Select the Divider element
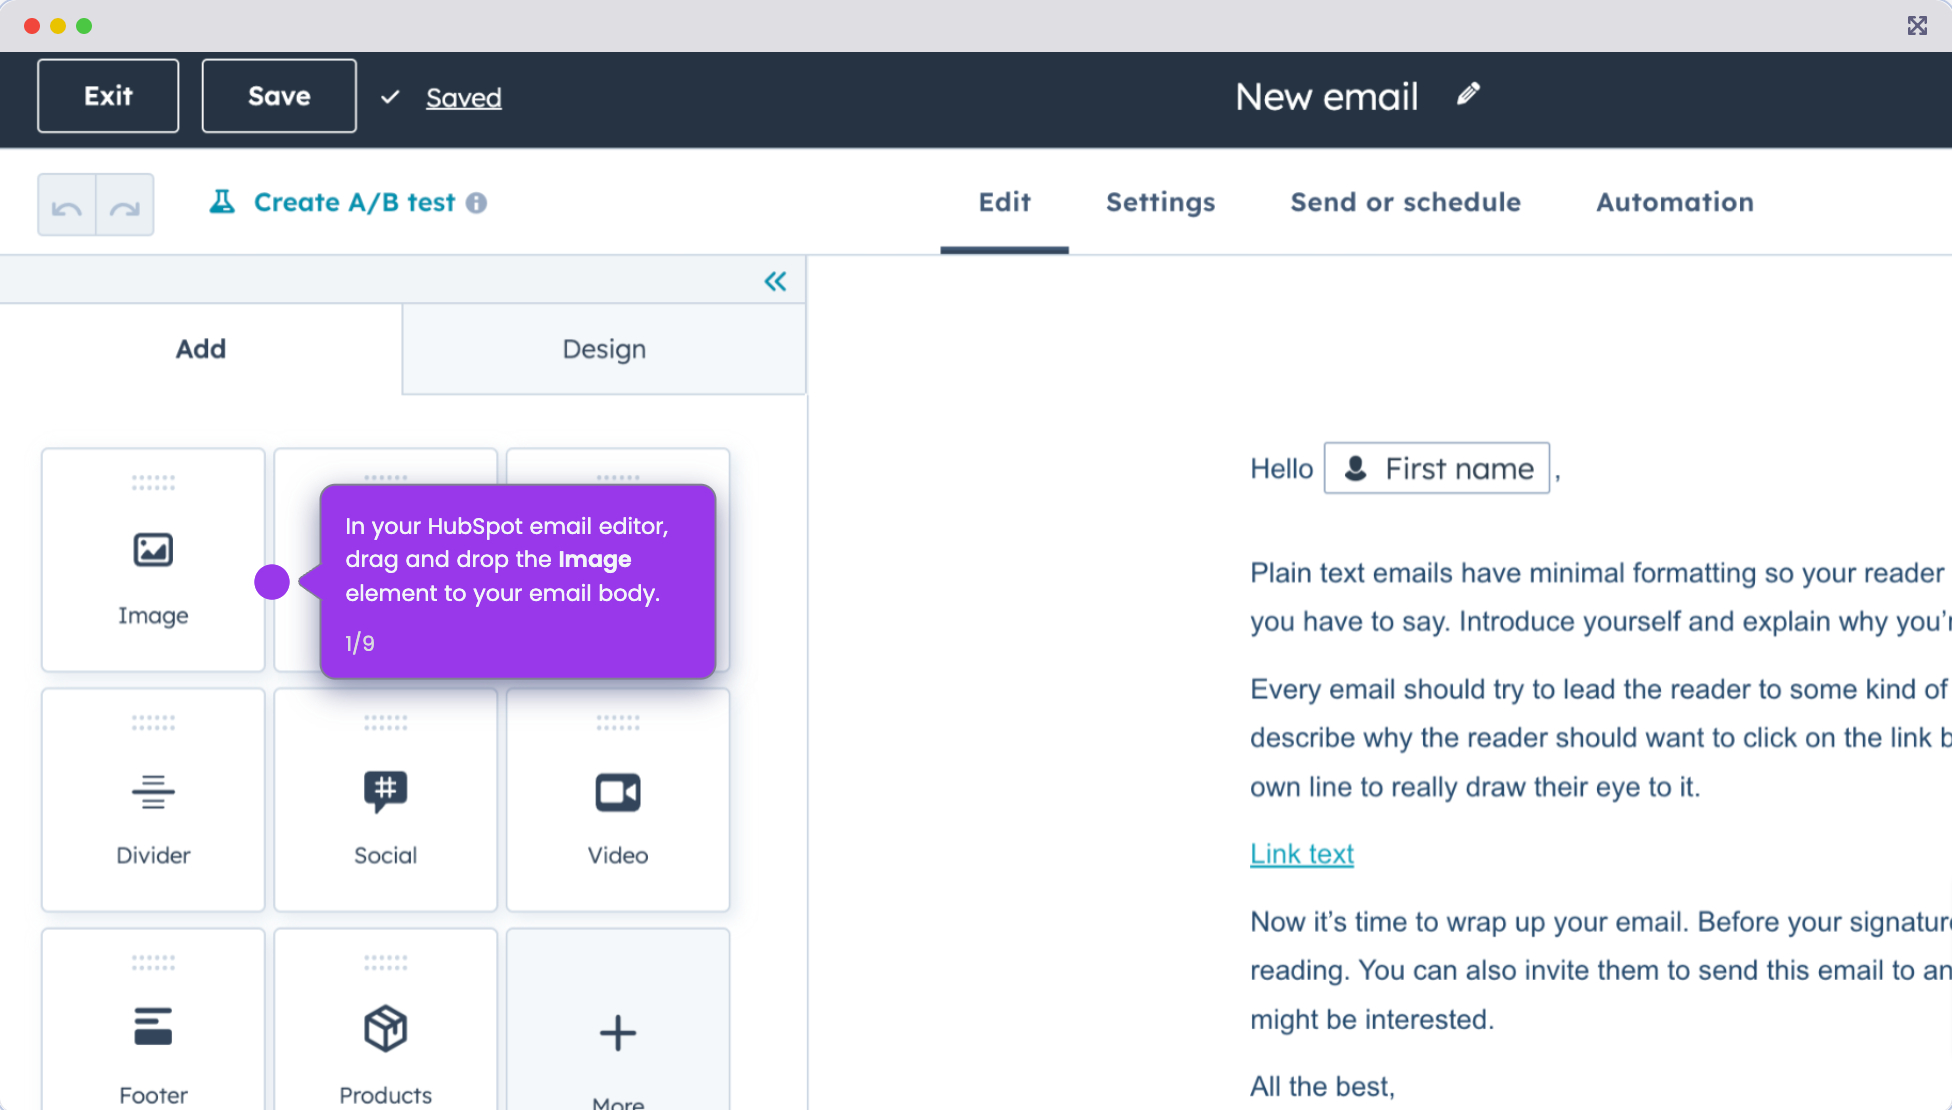Image resolution: width=1952 pixels, height=1110 pixels. click(x=152, y=800)
